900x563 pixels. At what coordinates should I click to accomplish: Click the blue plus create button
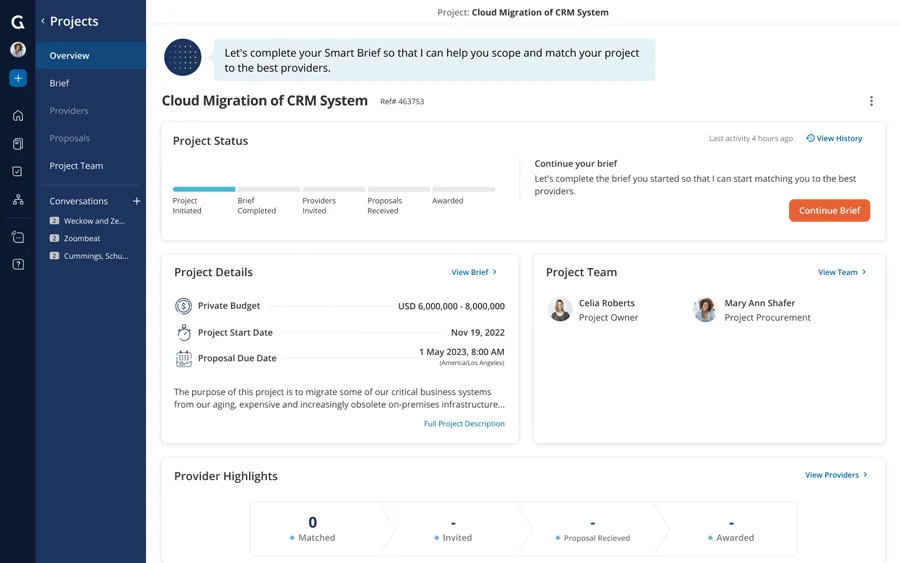point(18,78)
